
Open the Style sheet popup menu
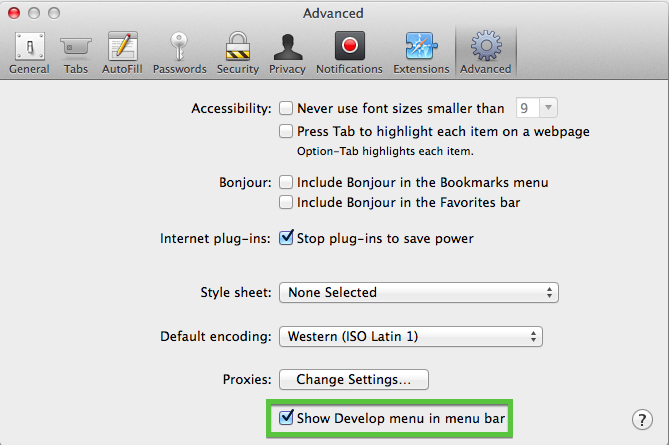tap(419, 292)
